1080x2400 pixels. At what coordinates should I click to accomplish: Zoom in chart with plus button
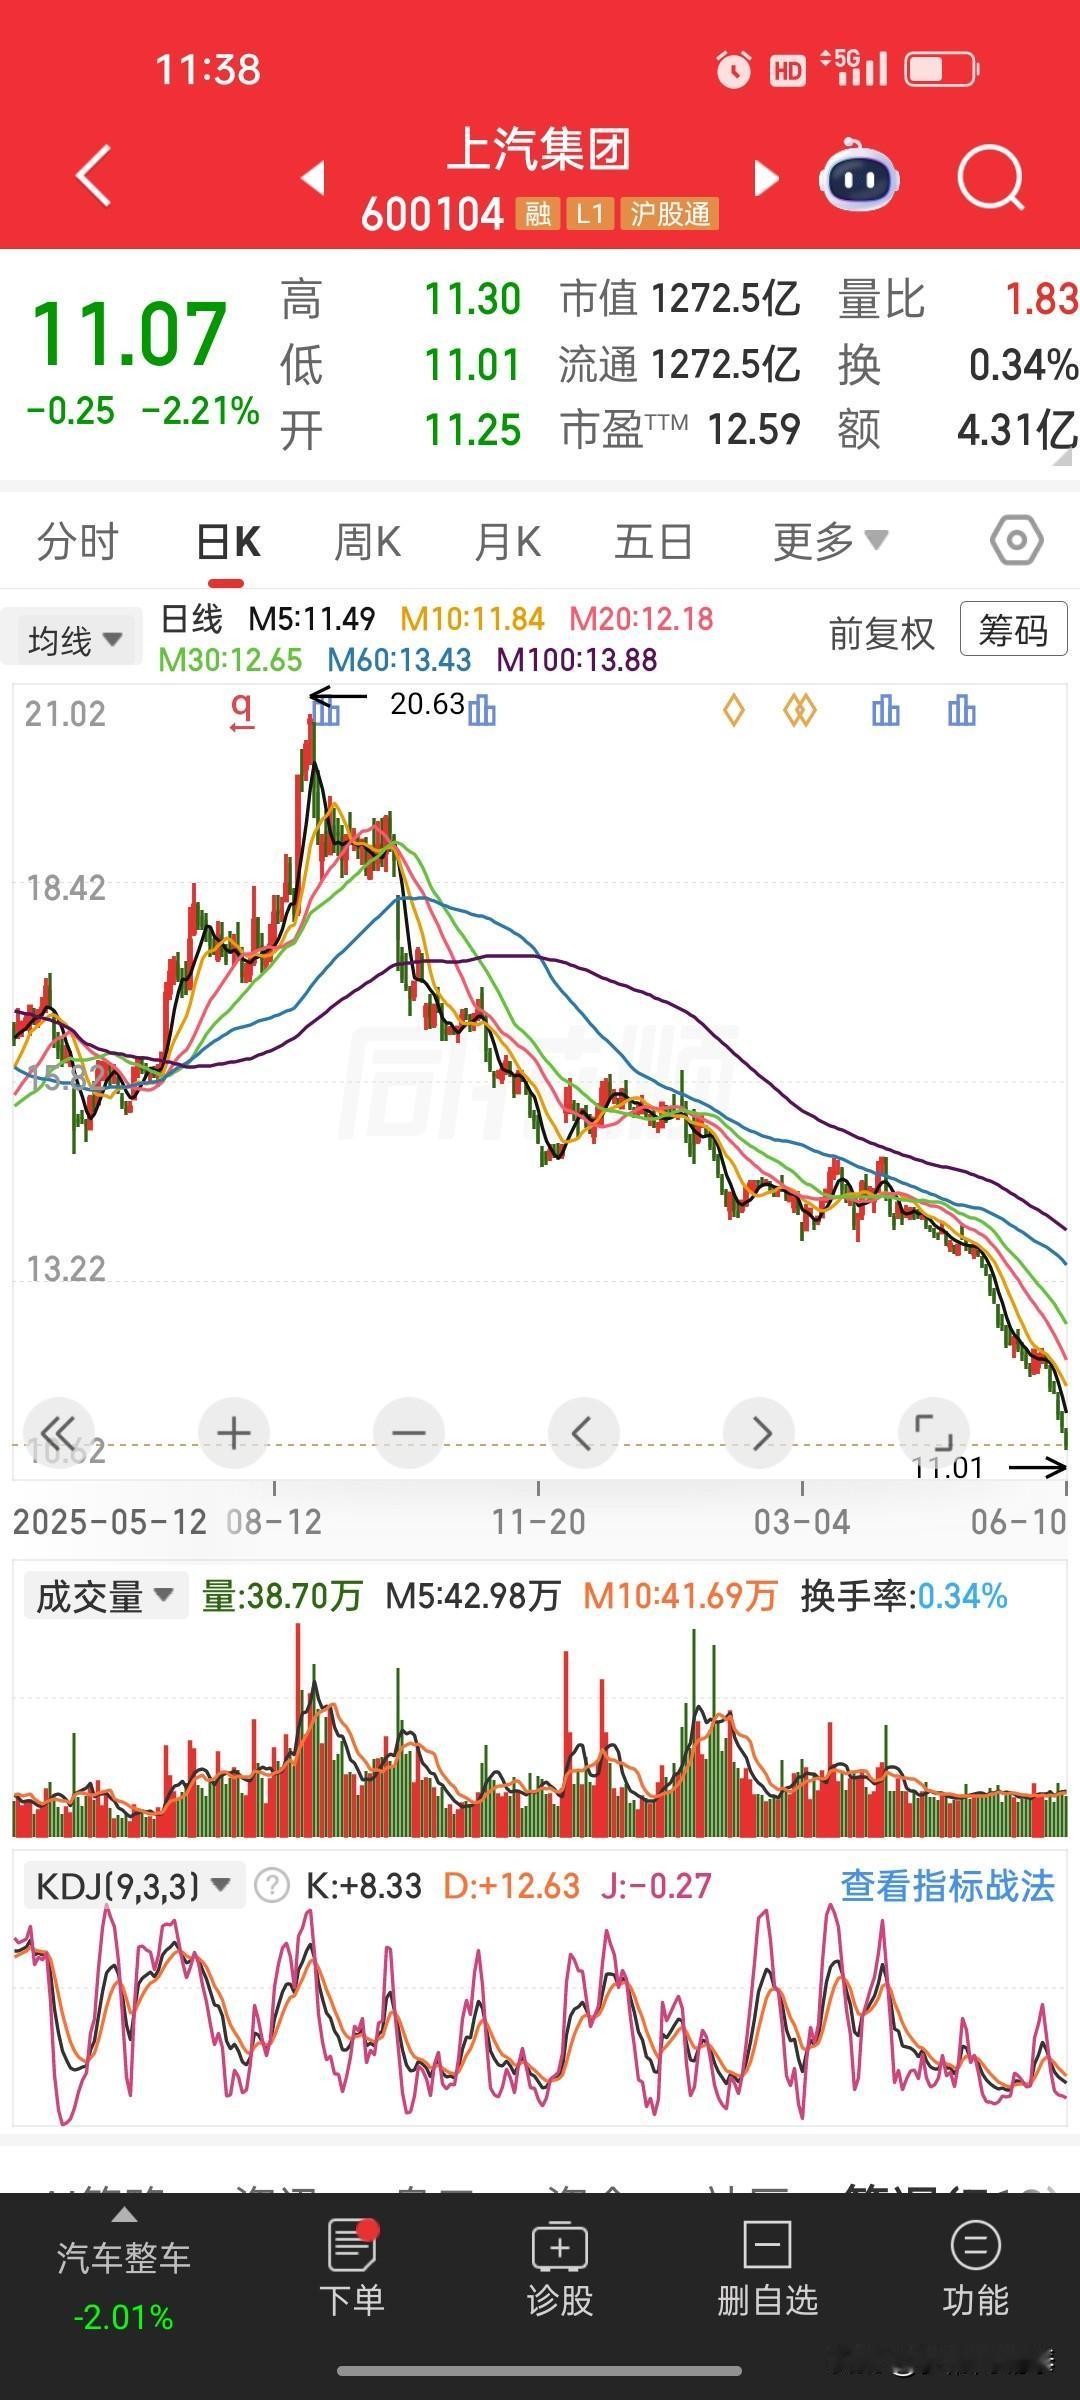pyautogui.click(x=234, y=1433)
